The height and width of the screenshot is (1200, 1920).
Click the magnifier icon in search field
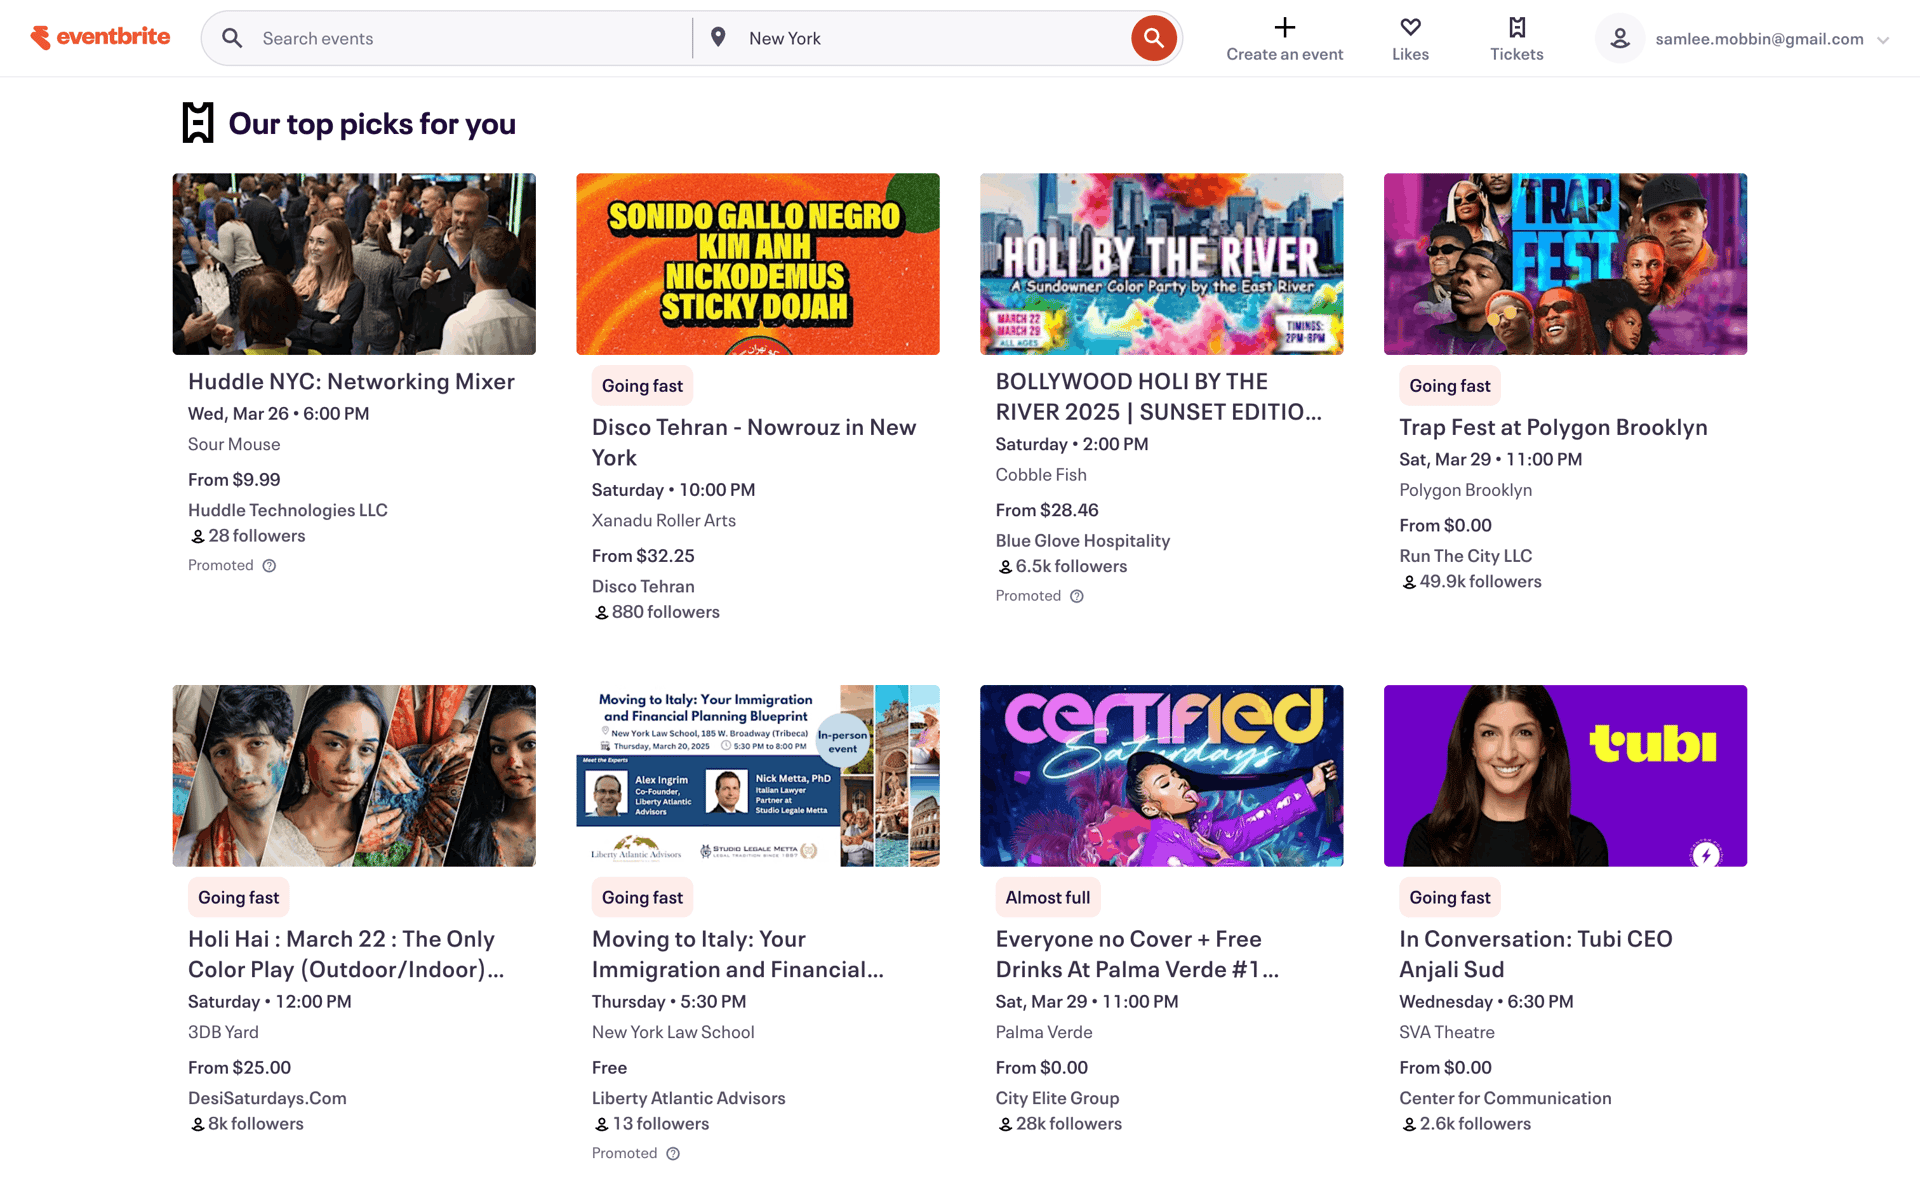point(232,38)
